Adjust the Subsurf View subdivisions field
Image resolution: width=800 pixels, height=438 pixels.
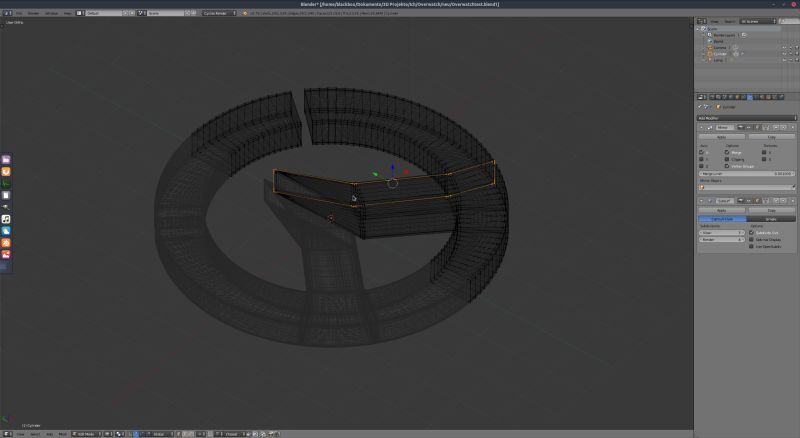tap(722, 233)
